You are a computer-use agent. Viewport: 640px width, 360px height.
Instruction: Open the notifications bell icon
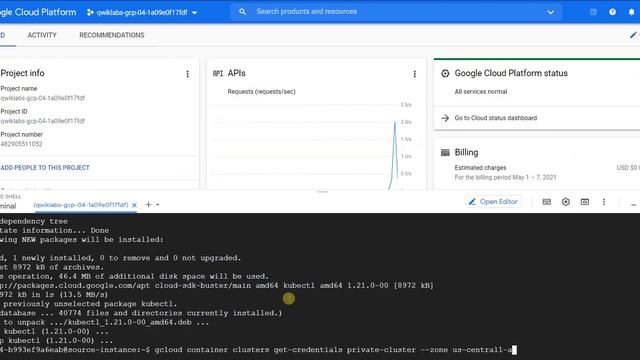coord(631,12)
